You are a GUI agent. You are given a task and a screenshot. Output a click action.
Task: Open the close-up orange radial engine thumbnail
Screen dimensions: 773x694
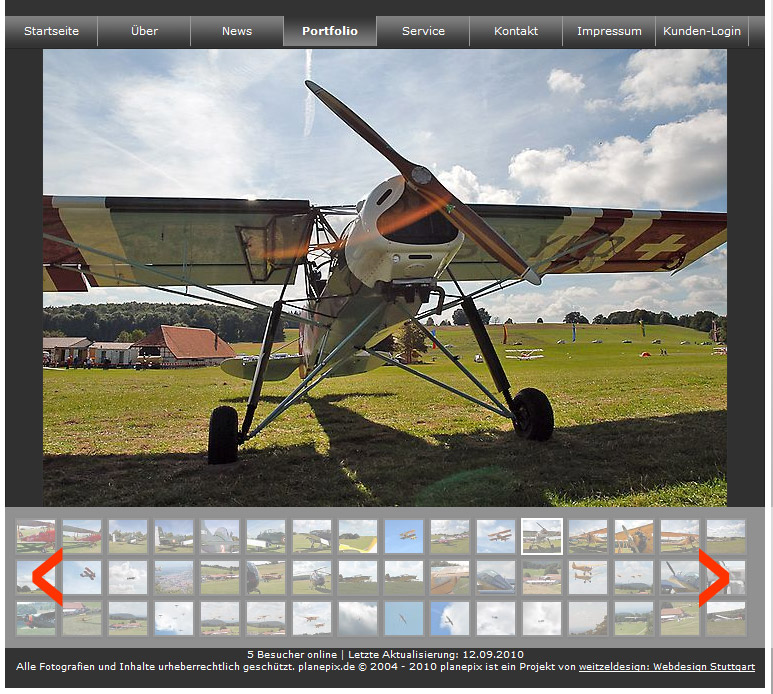click(634, 536)
